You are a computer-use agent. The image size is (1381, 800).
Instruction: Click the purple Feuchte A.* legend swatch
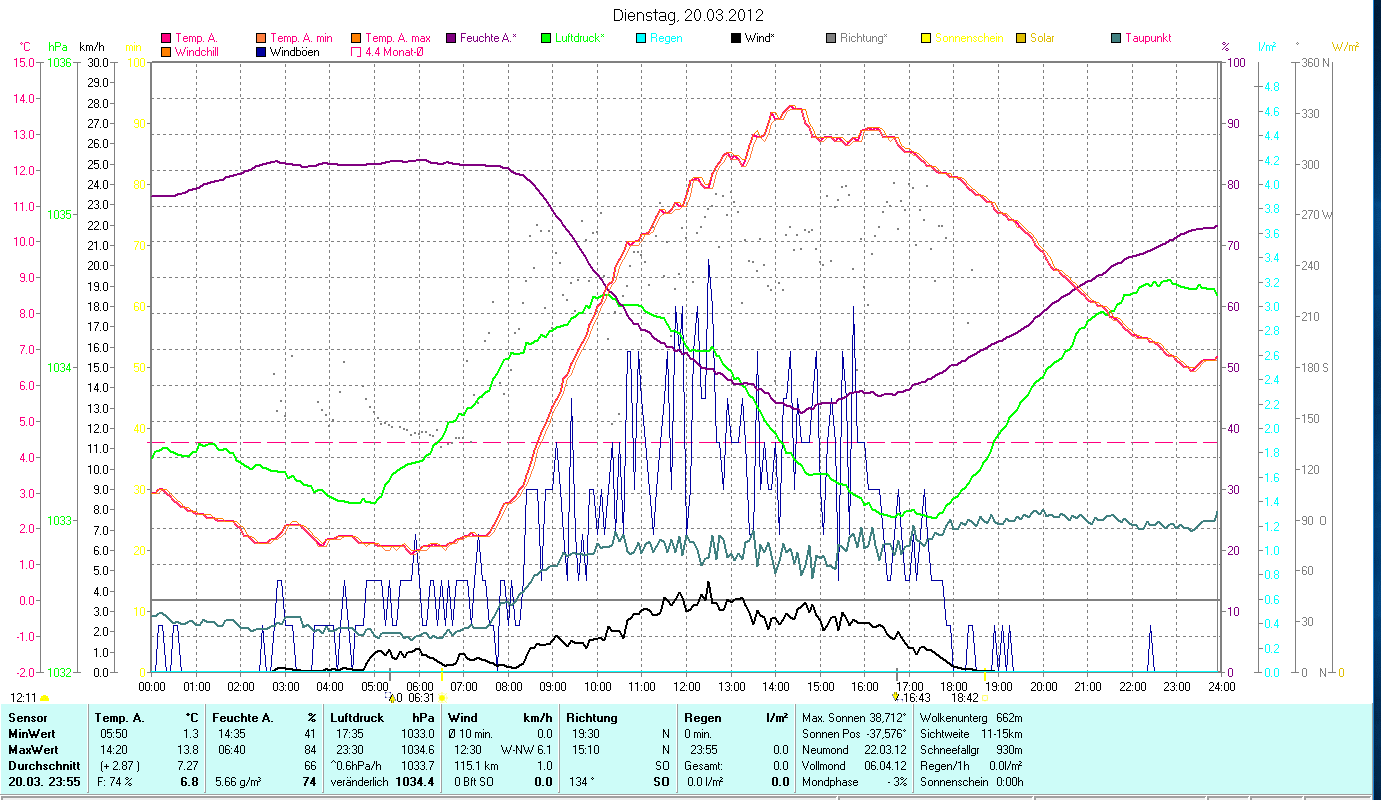coord(451,38)
